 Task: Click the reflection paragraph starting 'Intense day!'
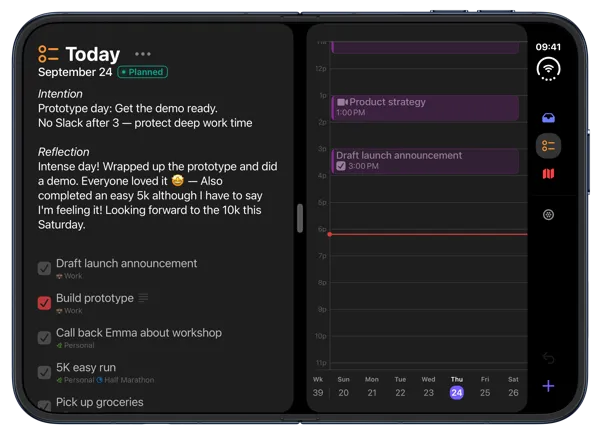[x=158, y=196]
